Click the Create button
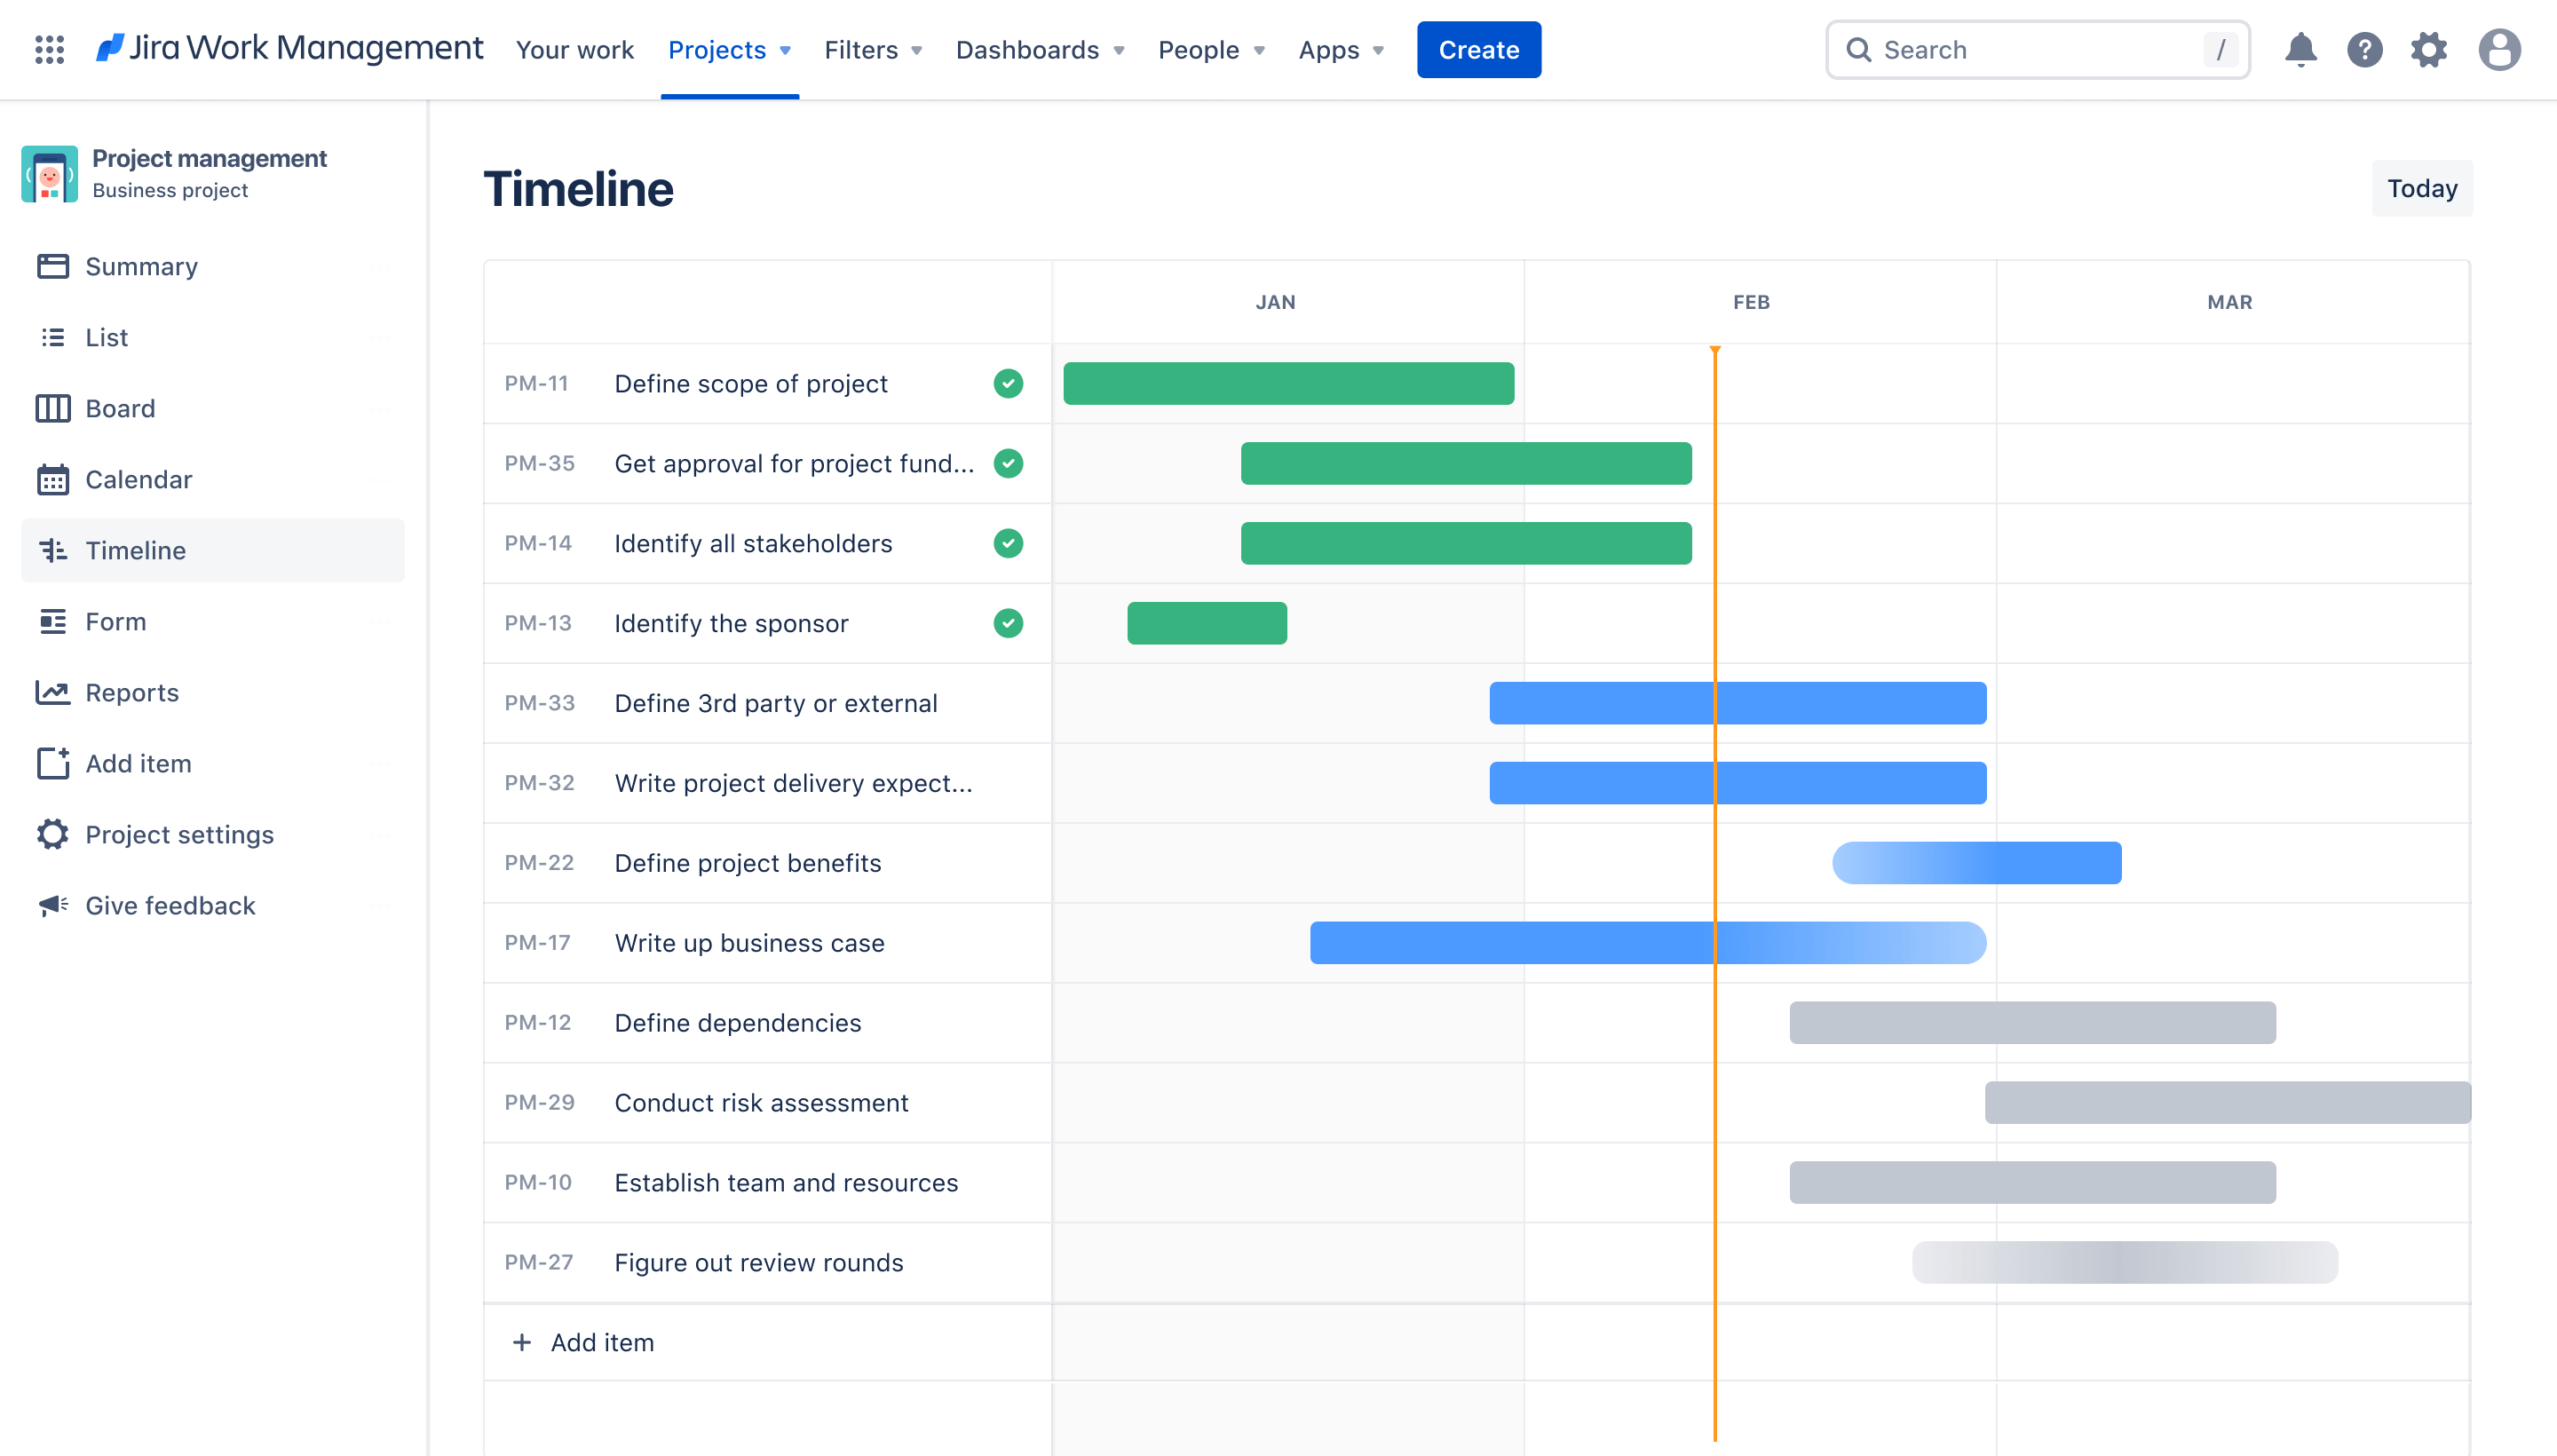Image resolution: width=2557 pixels, height=1456 pixels. (1478, 47)
